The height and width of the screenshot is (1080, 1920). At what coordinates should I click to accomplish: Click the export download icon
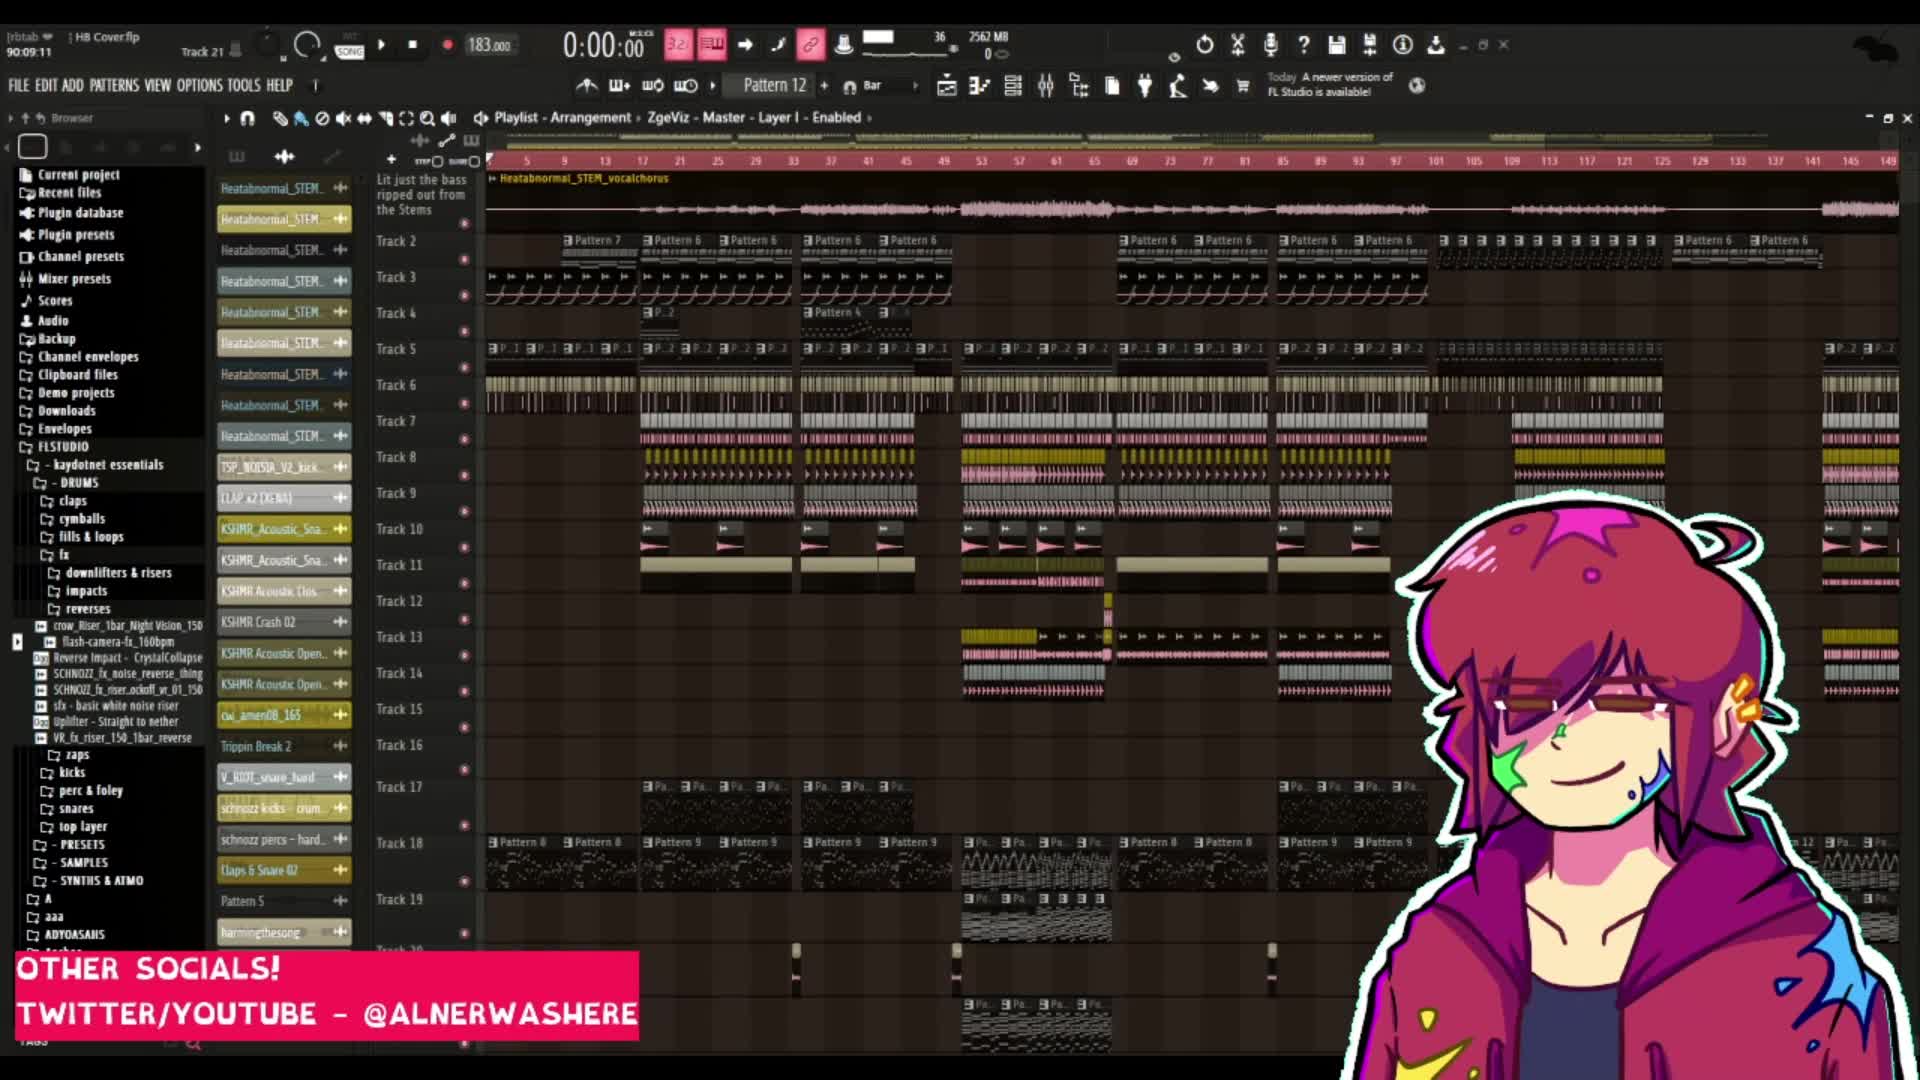1436,45
